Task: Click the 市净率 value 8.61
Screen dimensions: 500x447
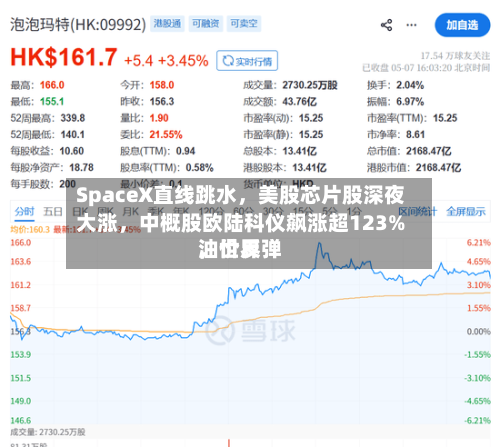Action: (x=415, y=134)
